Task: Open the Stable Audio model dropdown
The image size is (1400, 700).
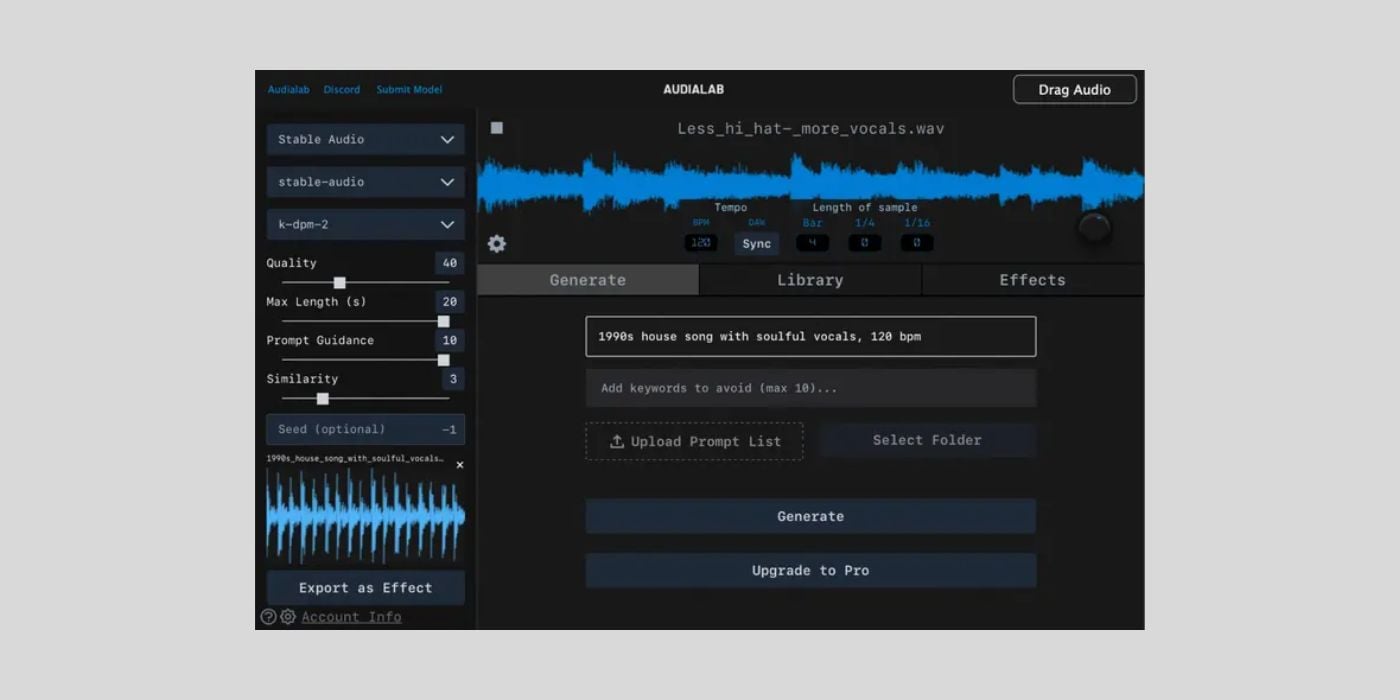Action: coord(365,139)
